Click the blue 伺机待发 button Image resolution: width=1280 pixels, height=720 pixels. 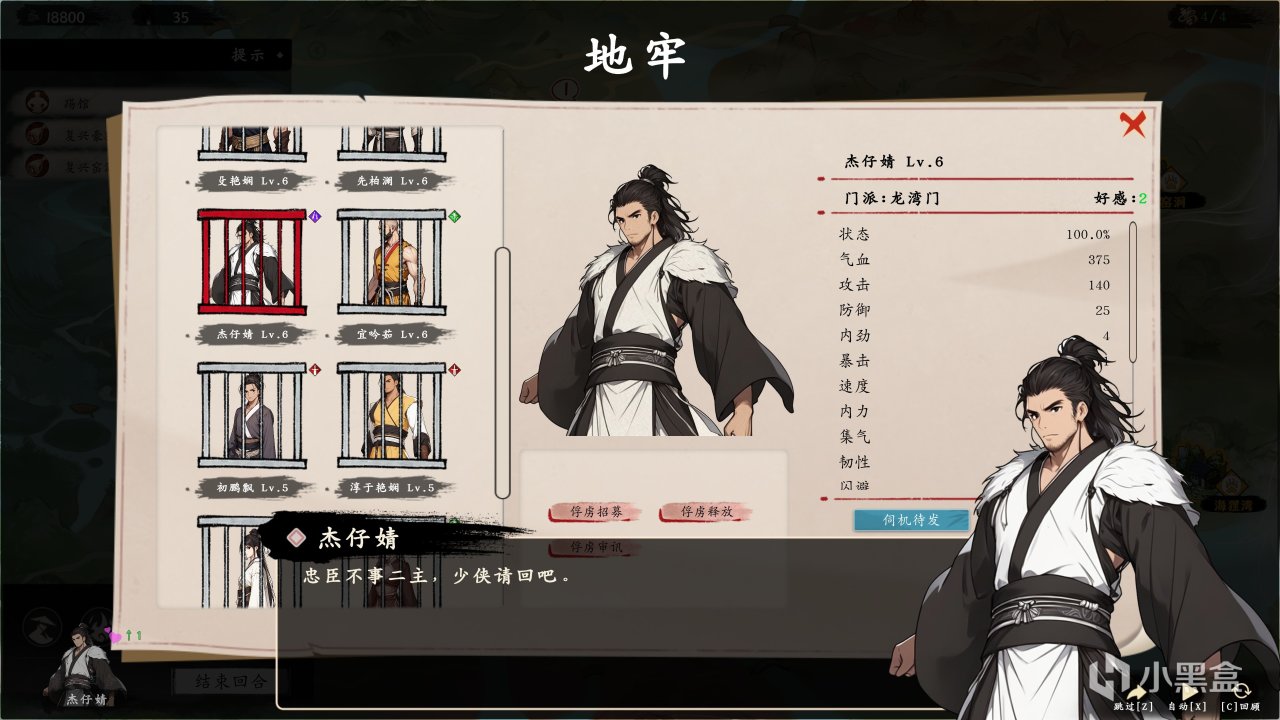coord(911,520)
